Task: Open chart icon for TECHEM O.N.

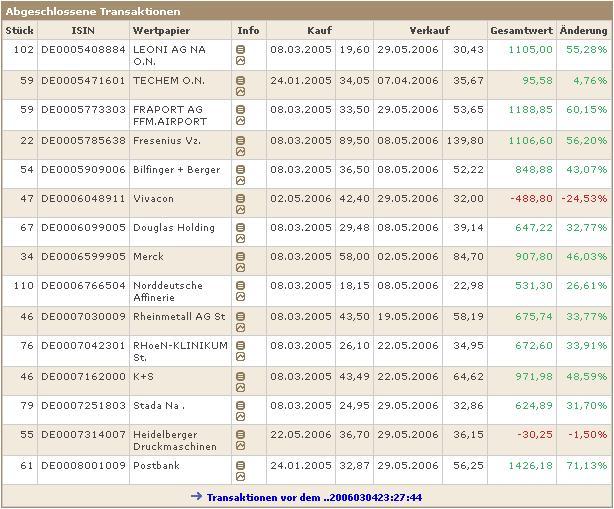Action: (240, 92)
